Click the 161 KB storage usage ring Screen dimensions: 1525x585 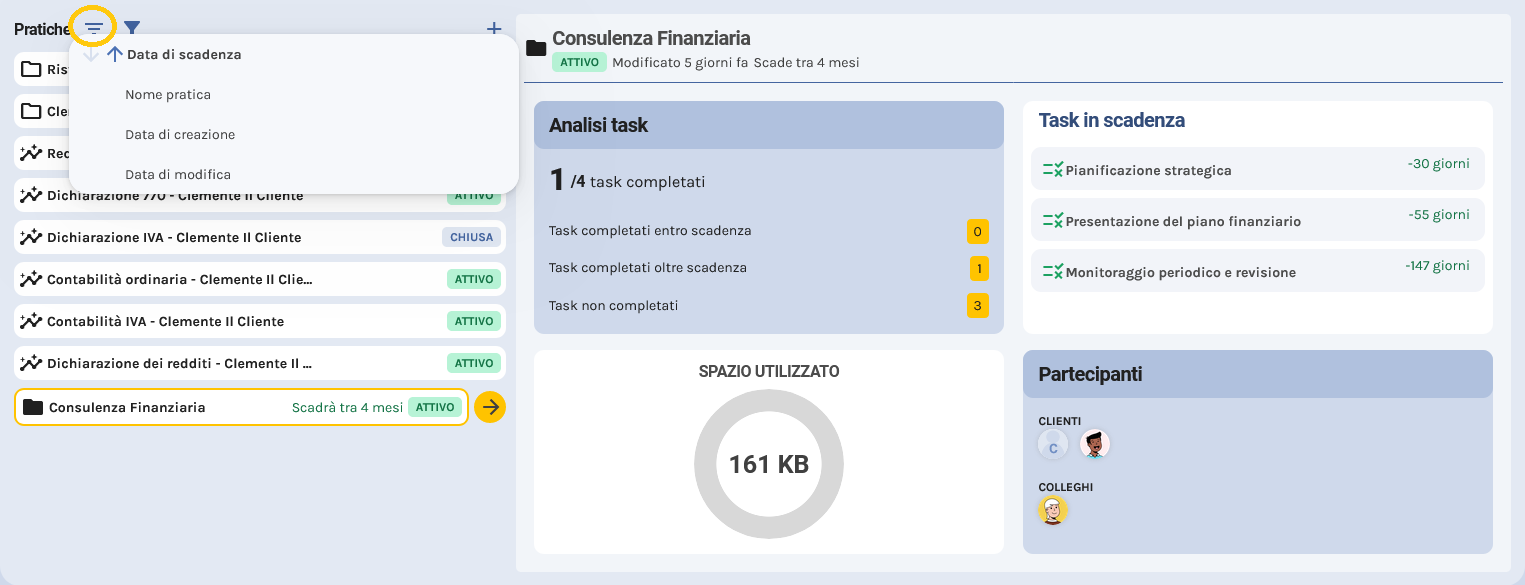pyautogui.click(x=768, y=464)
